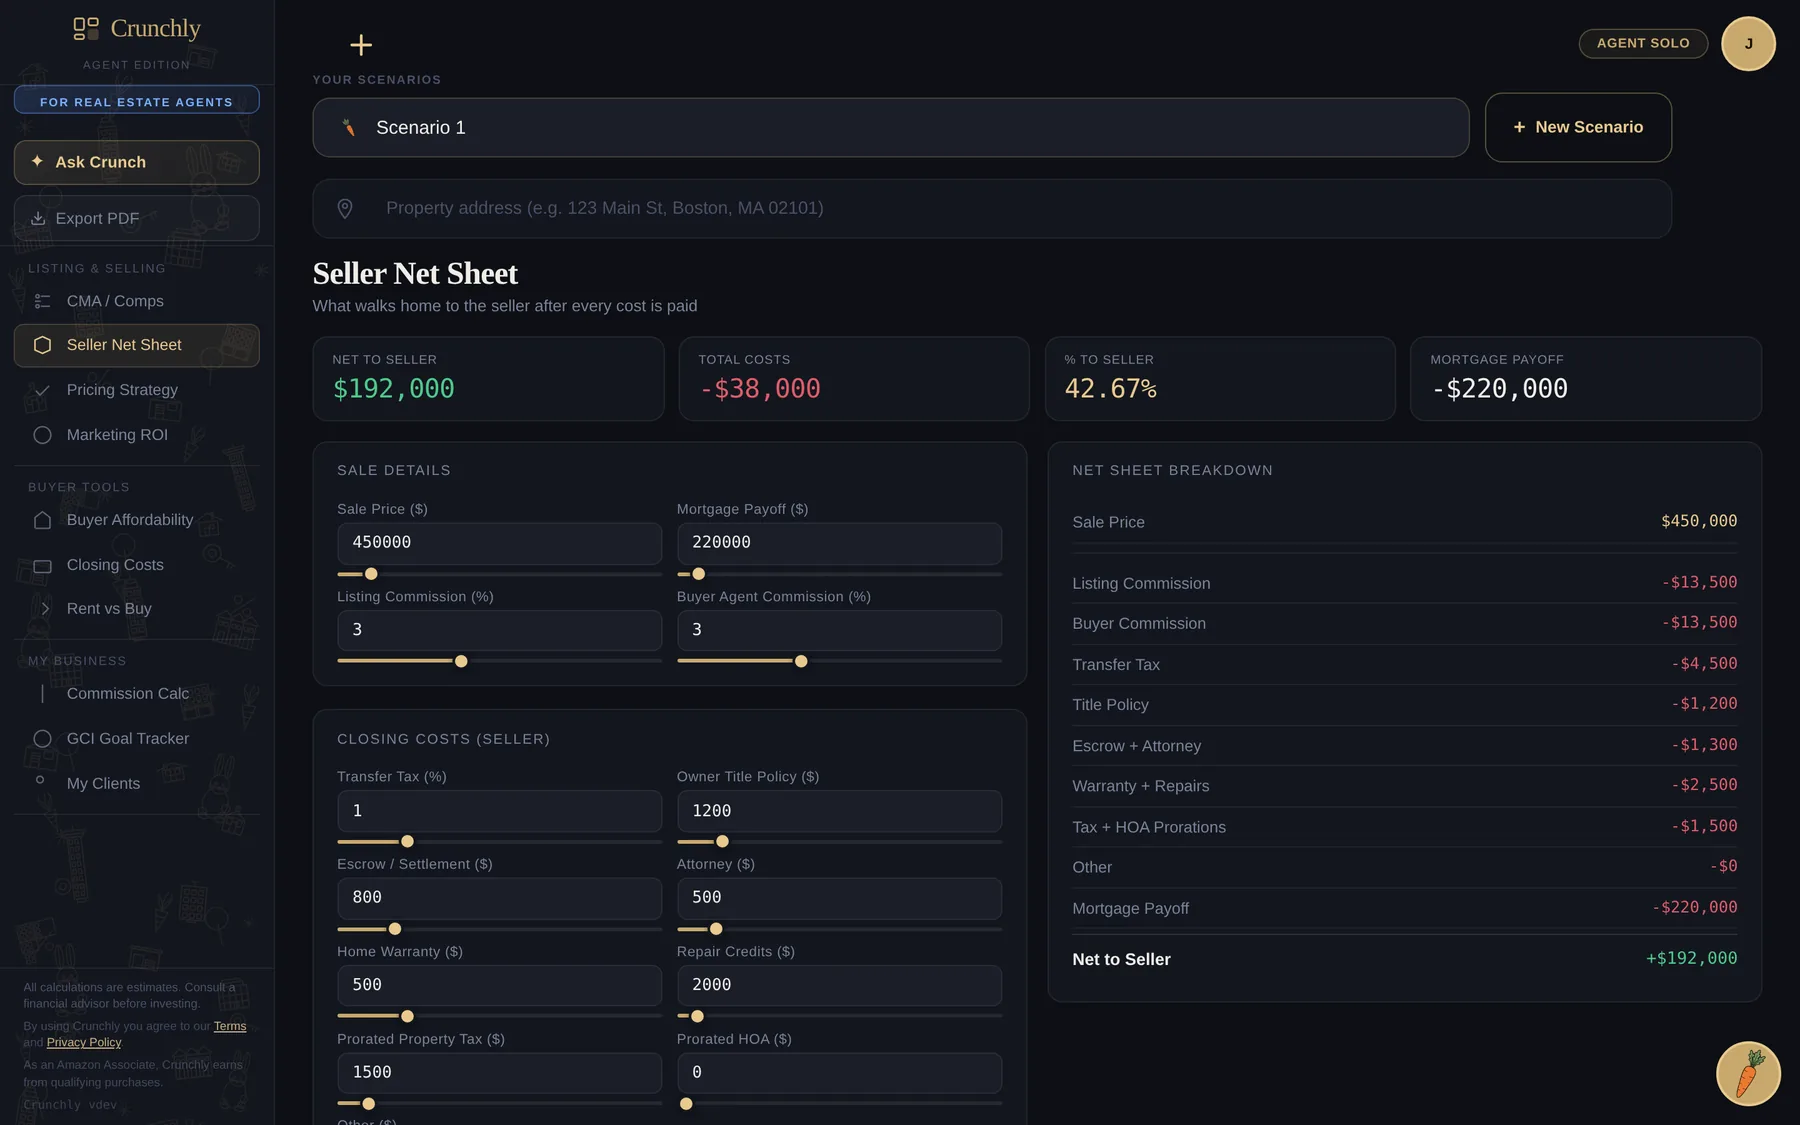Click the Repair Credits input field
The image size is (1800, 1125).
839,985
